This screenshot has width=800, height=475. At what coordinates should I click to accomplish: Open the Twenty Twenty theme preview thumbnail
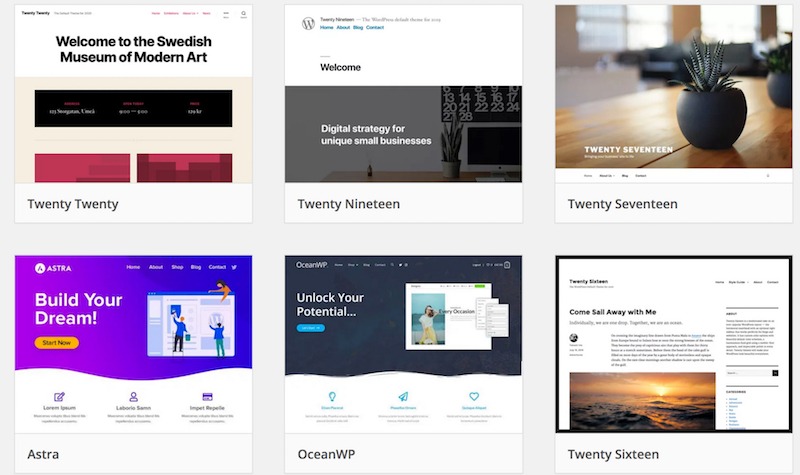click(134, 94)
